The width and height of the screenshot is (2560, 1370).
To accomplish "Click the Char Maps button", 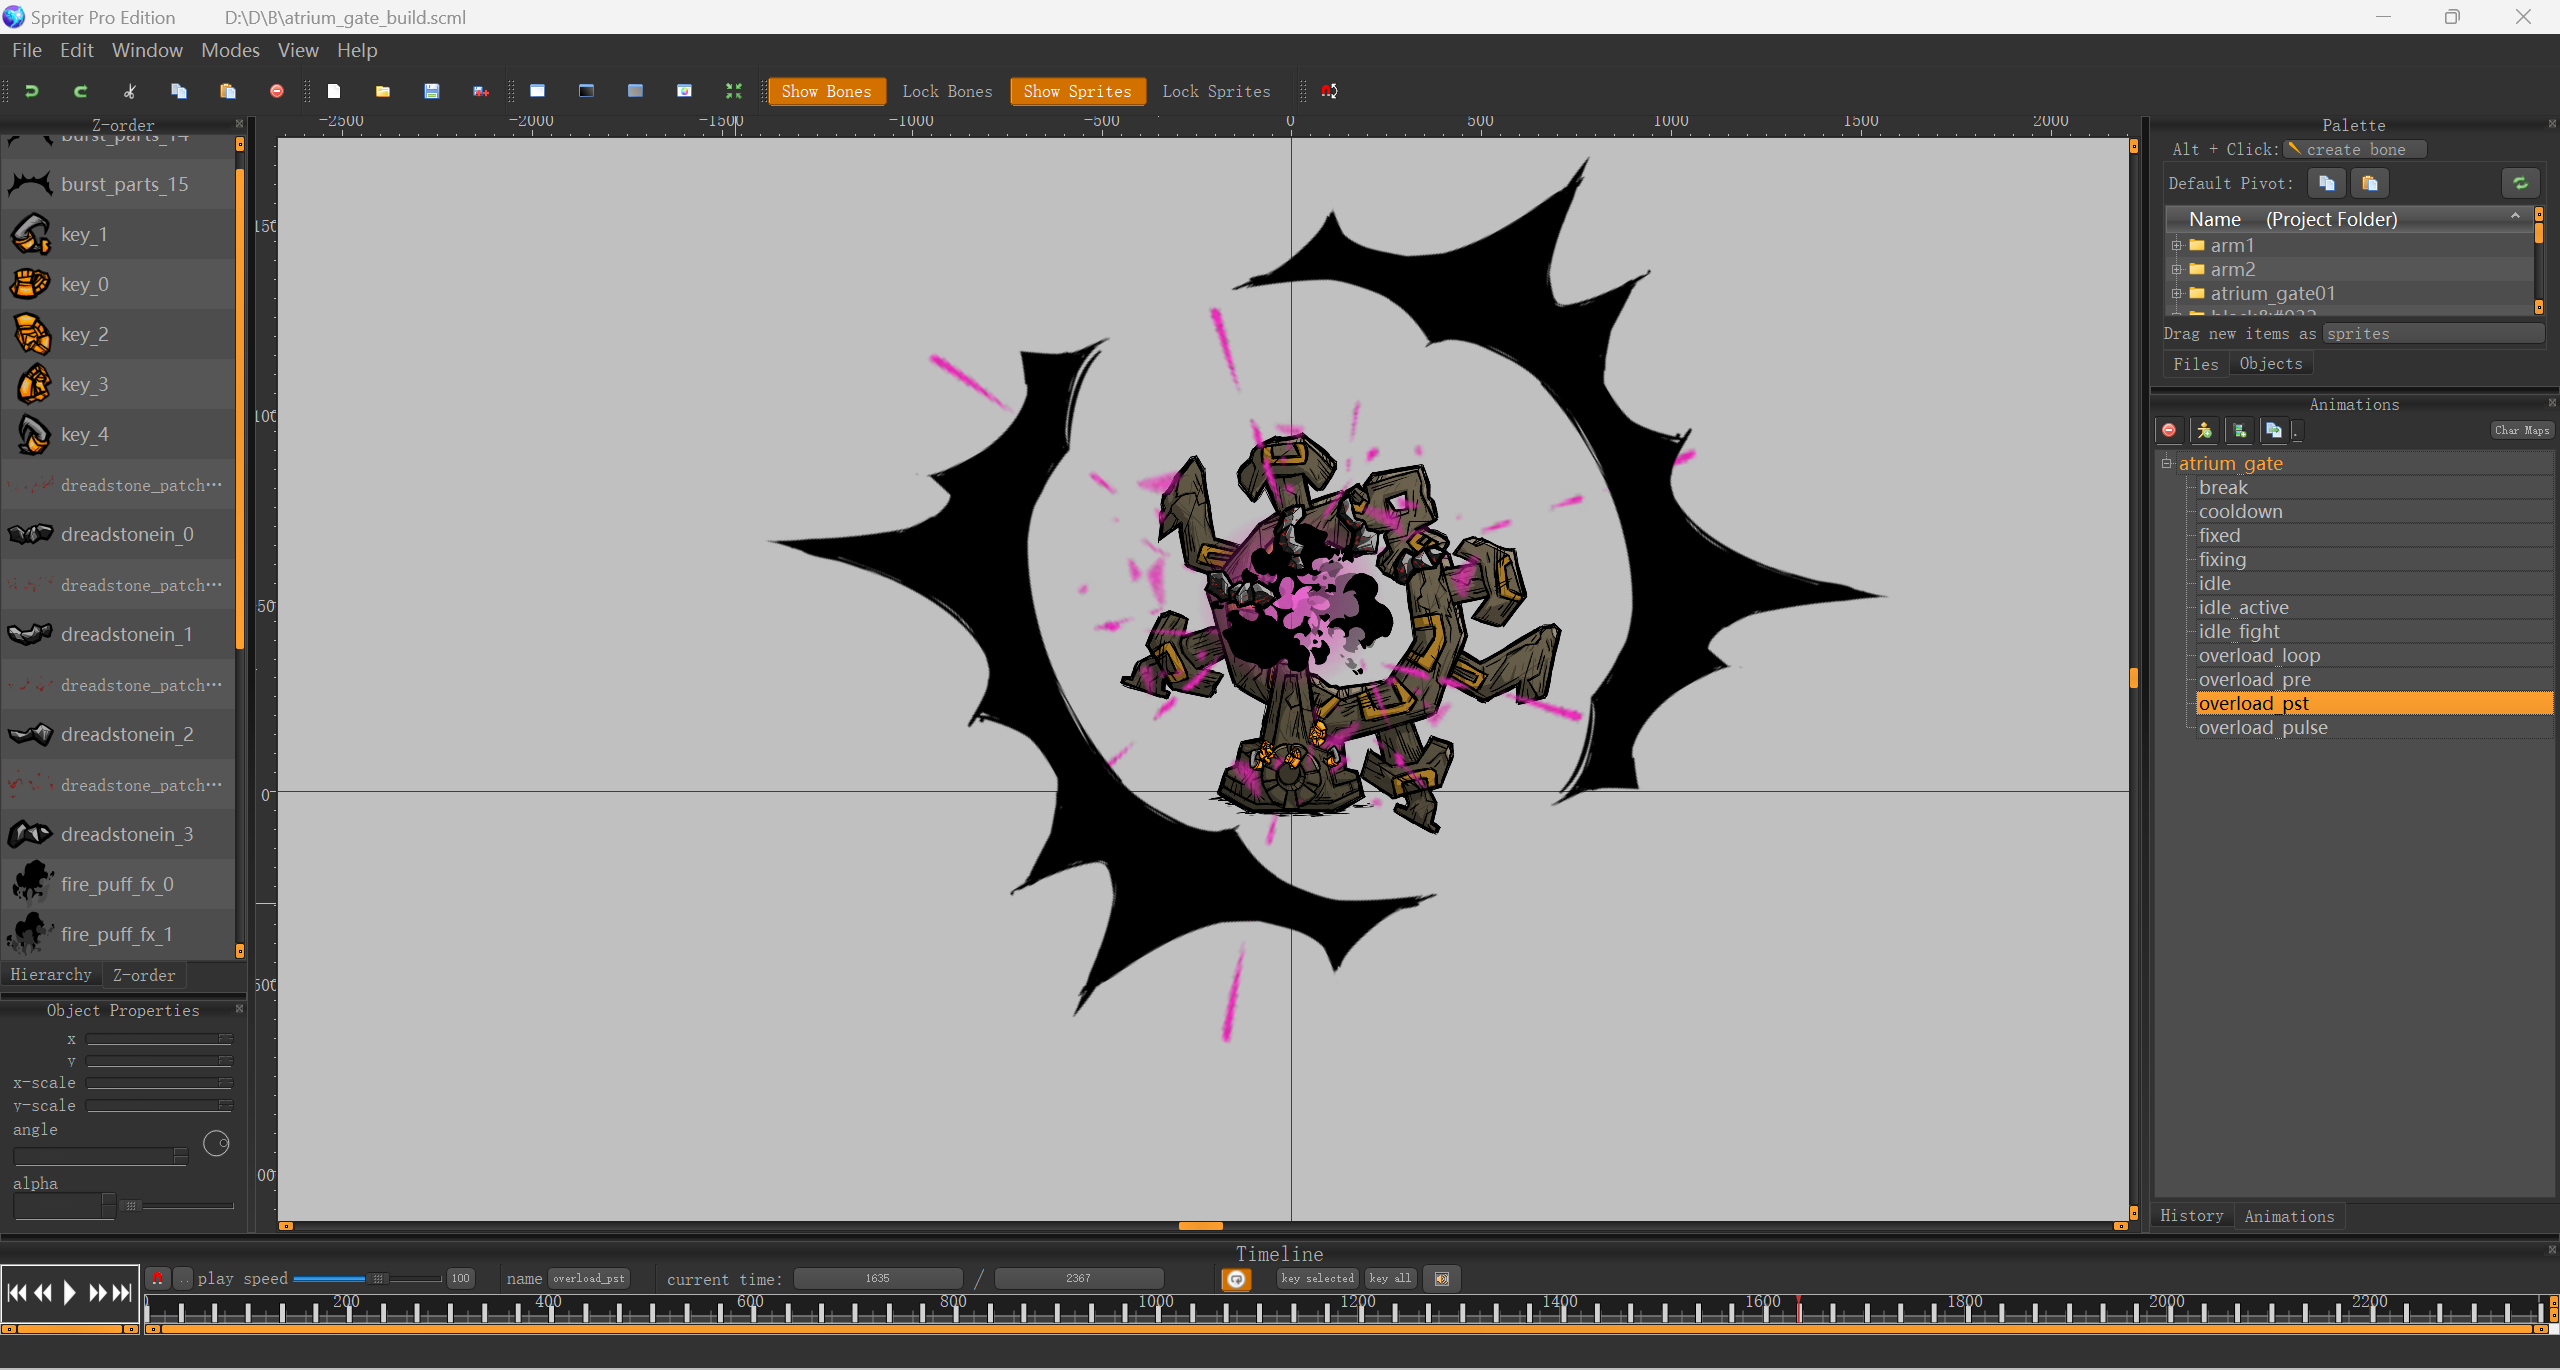I will click(2521, 430).
